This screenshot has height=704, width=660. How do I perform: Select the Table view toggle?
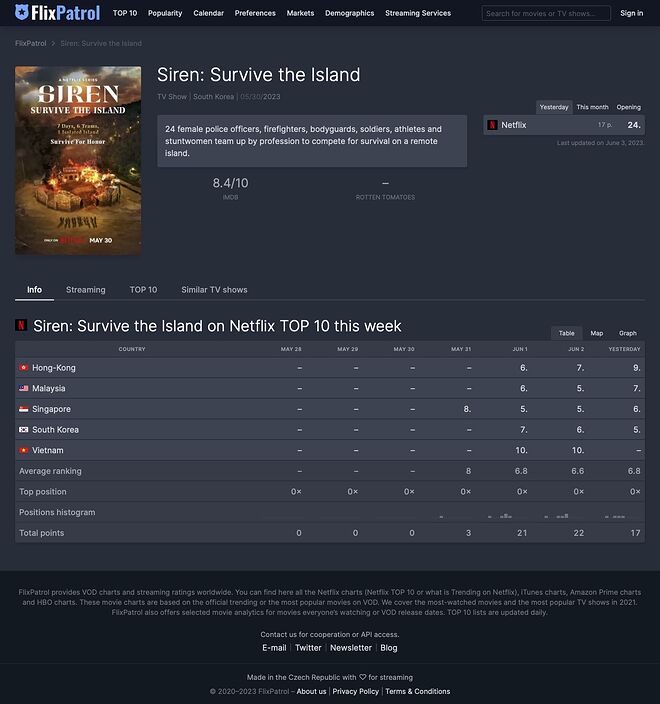[566, 333]
